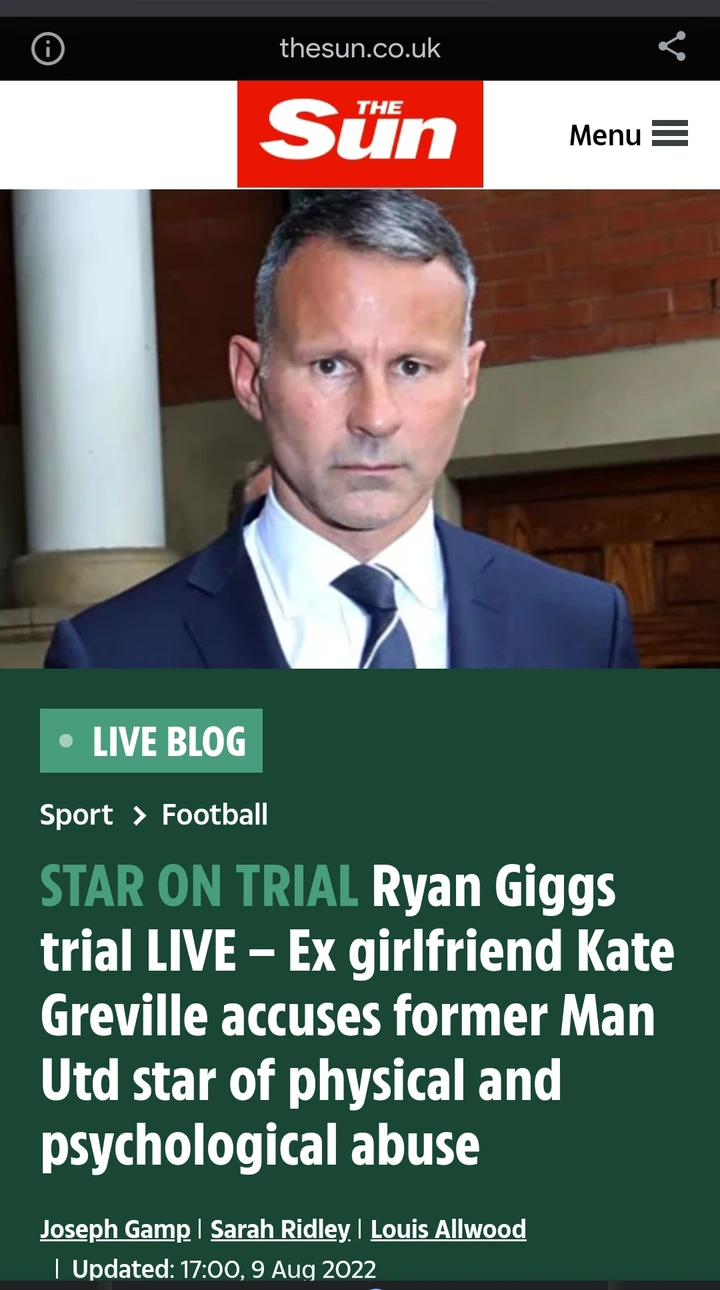
Task: View author Louis Allwood's profile
Action: click(449, 1229)
